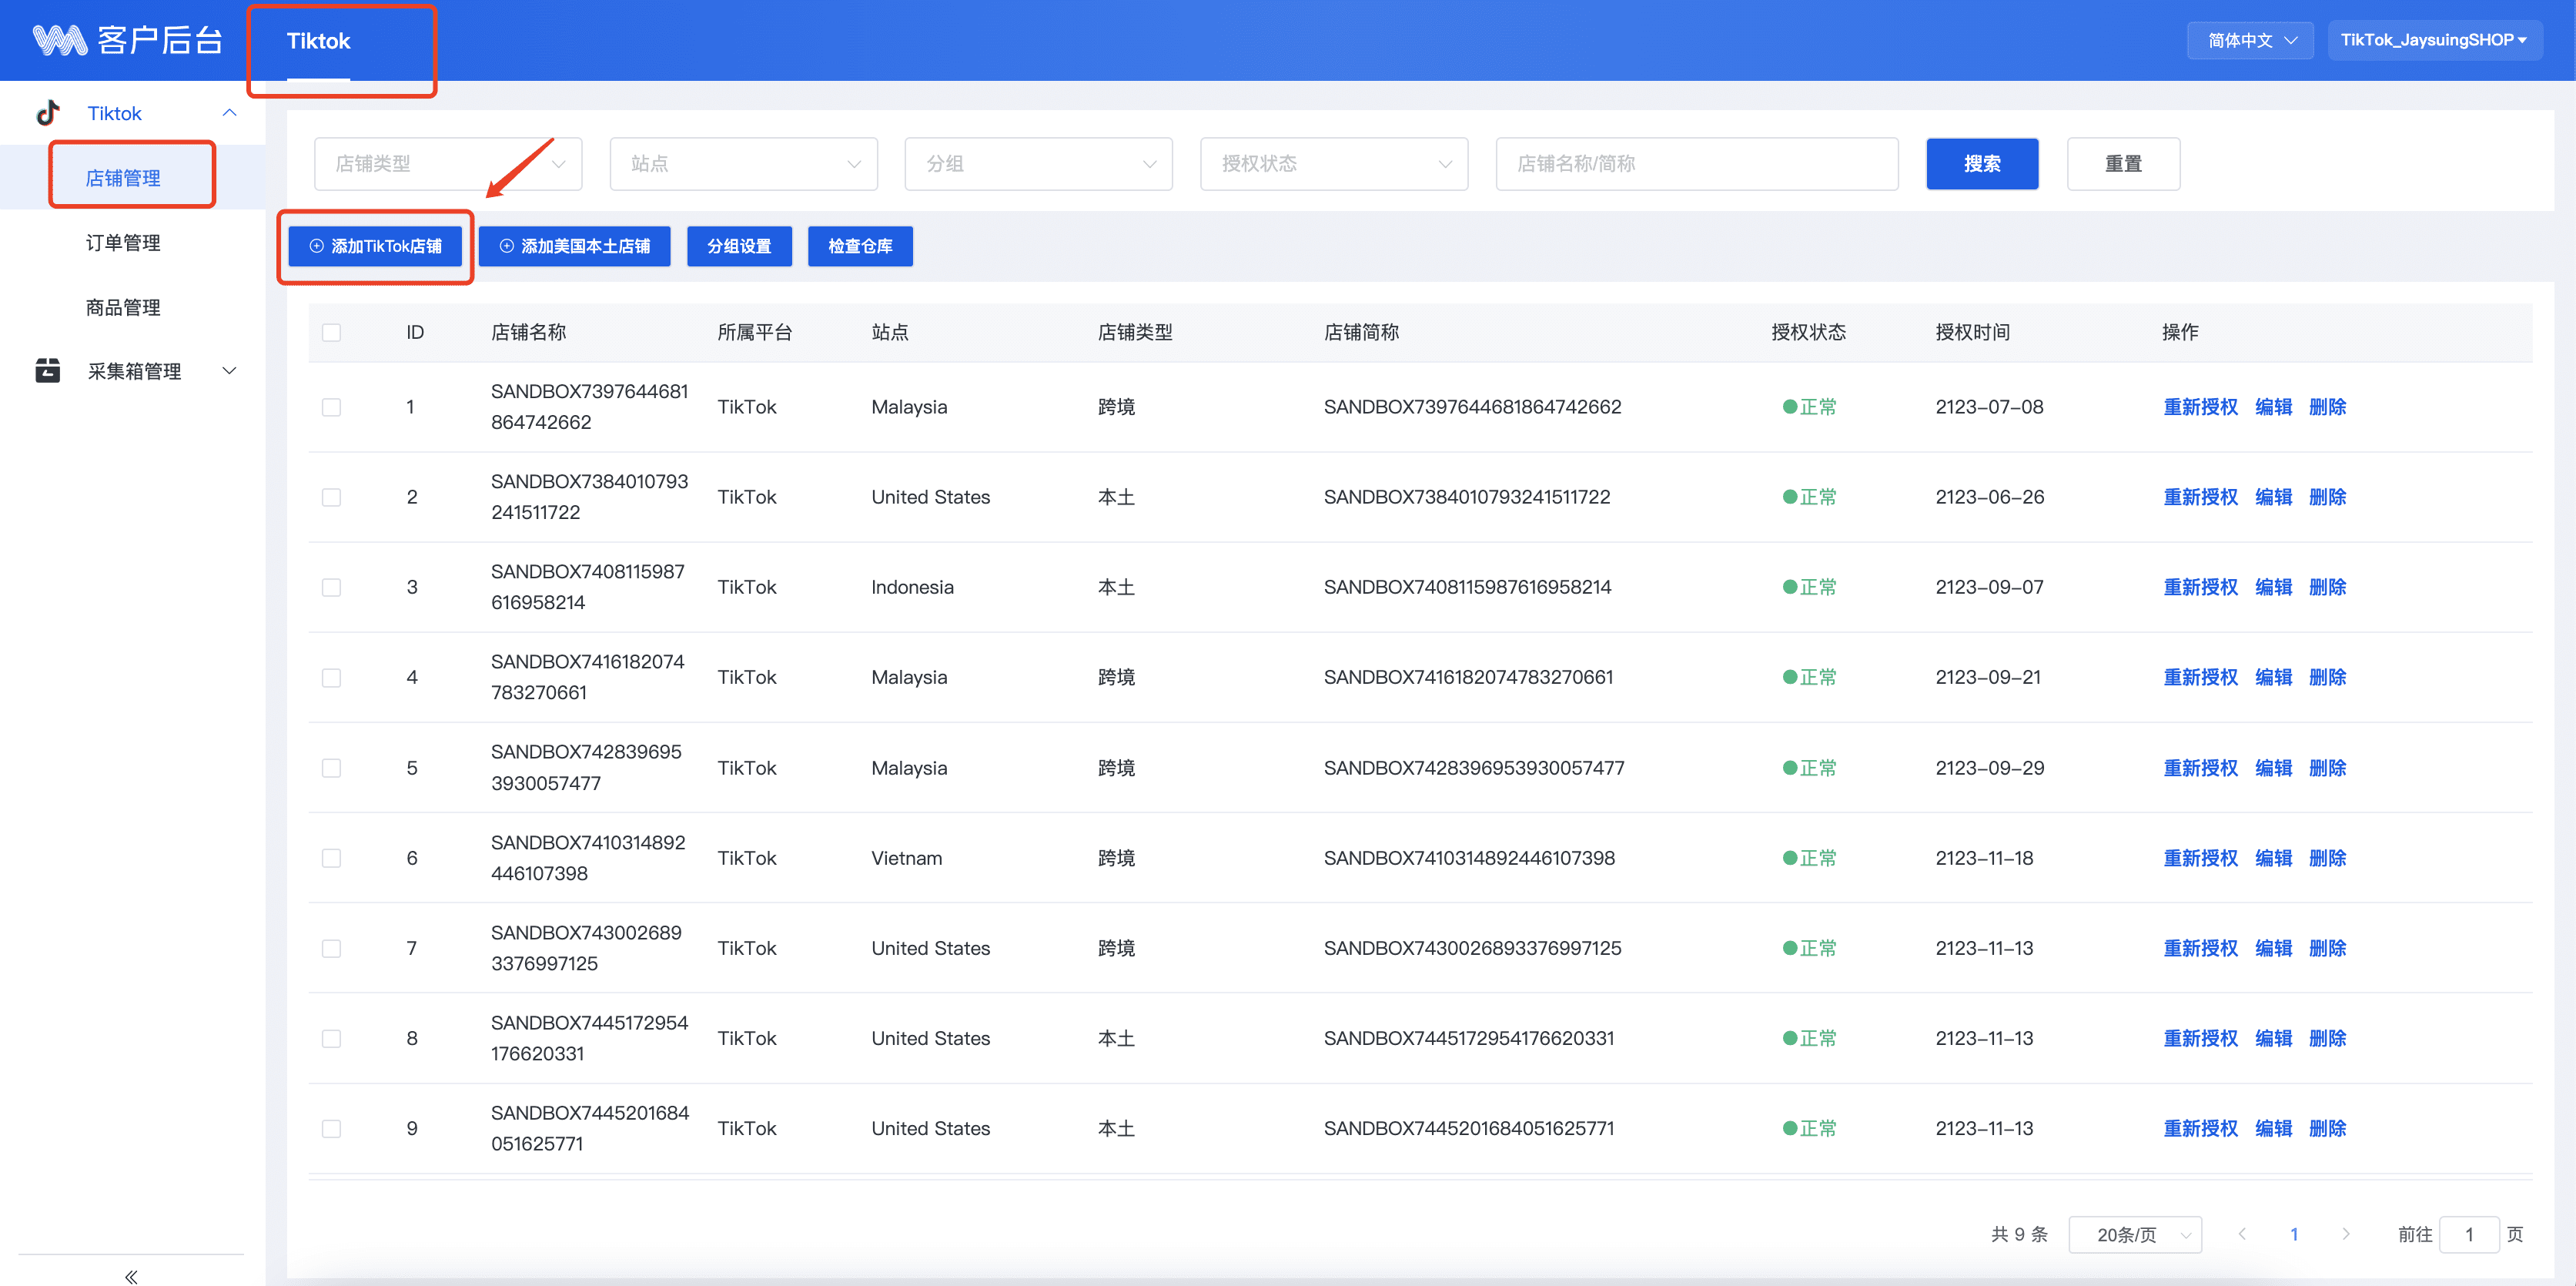The height and width of the screenshot is (1286, 2576).
Task: Click 重新授权 for shop ID 9
Action: (2200, 1128)
